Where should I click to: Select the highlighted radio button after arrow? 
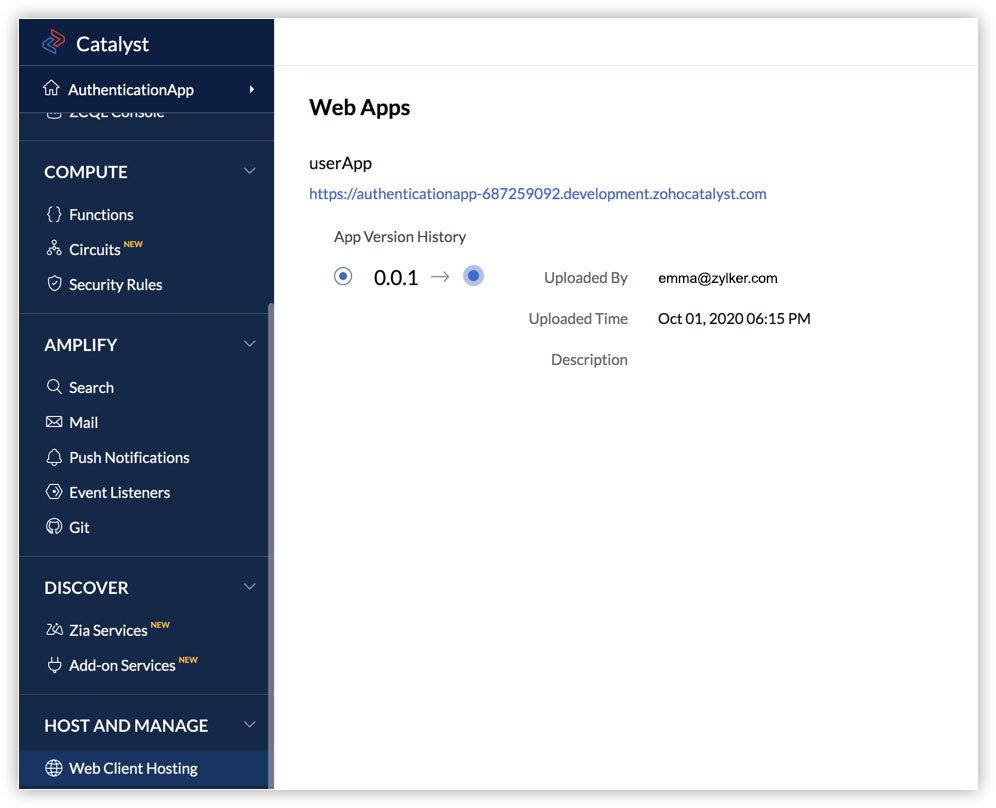click(474, 276)
